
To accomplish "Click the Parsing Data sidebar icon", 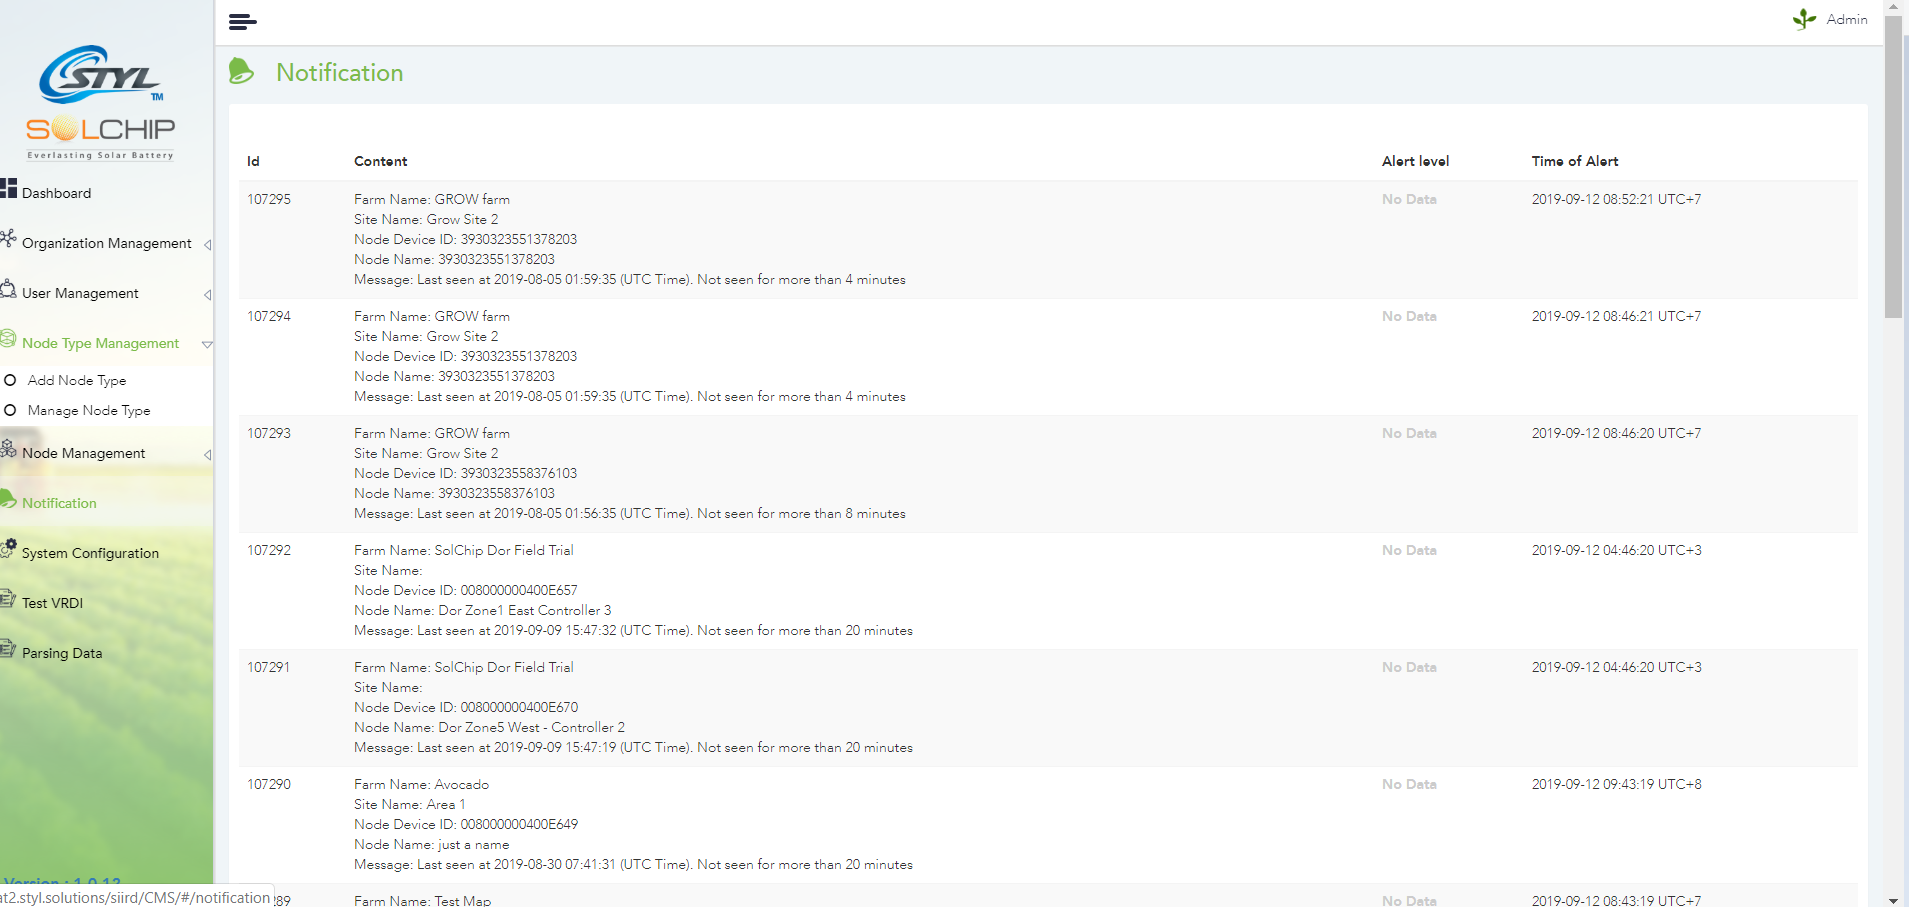I will pos(8,649).
